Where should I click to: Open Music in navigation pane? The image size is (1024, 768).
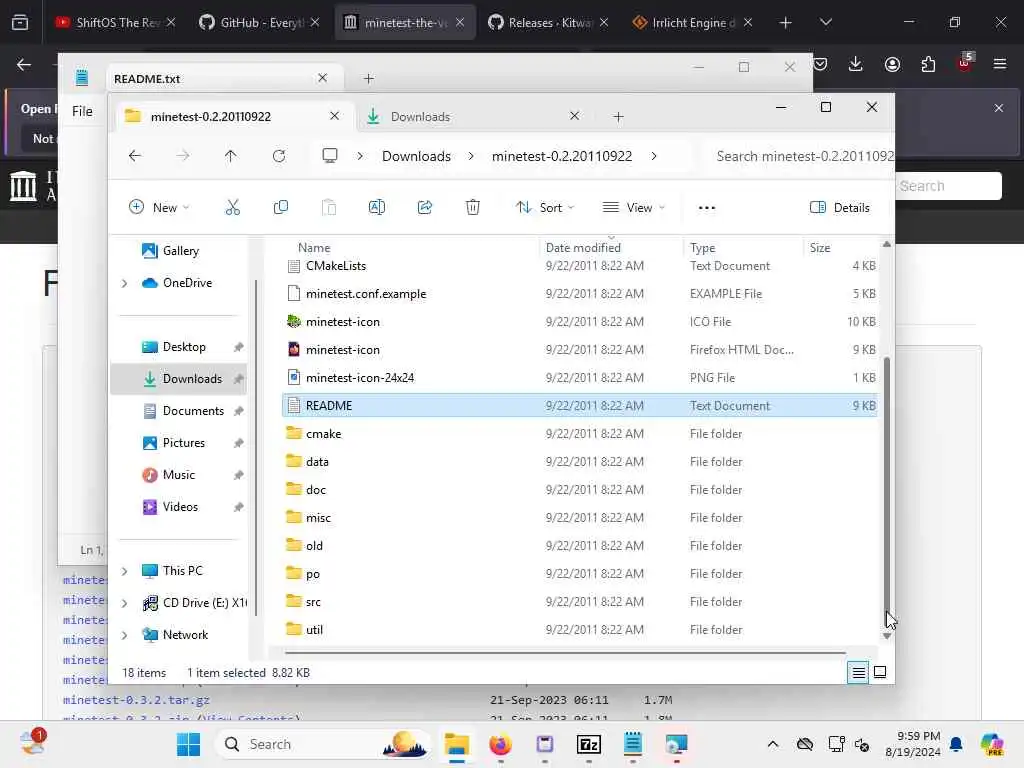(179, 475)
